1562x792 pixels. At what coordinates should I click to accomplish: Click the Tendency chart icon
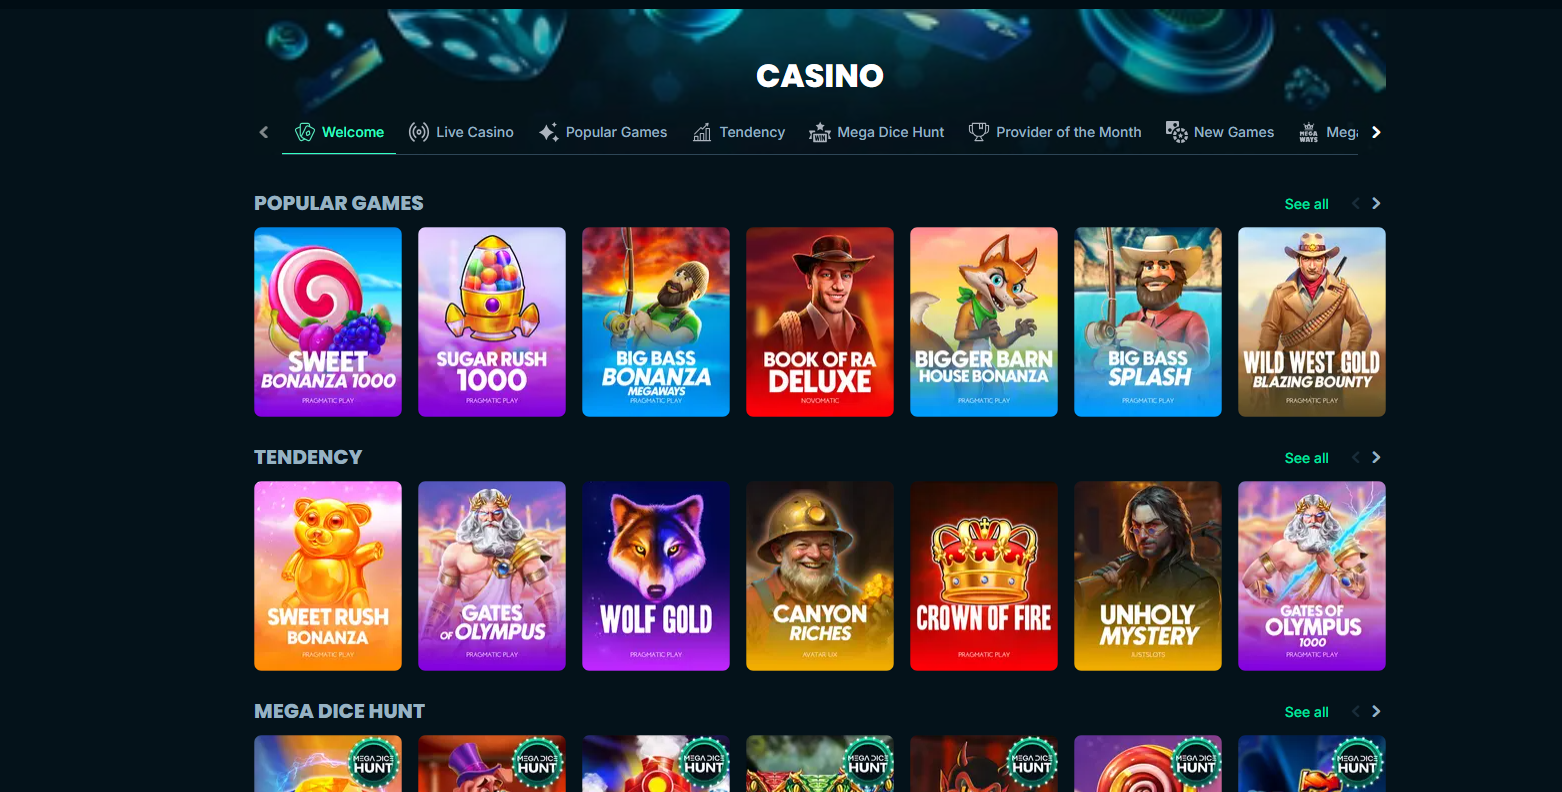point(702,132)
